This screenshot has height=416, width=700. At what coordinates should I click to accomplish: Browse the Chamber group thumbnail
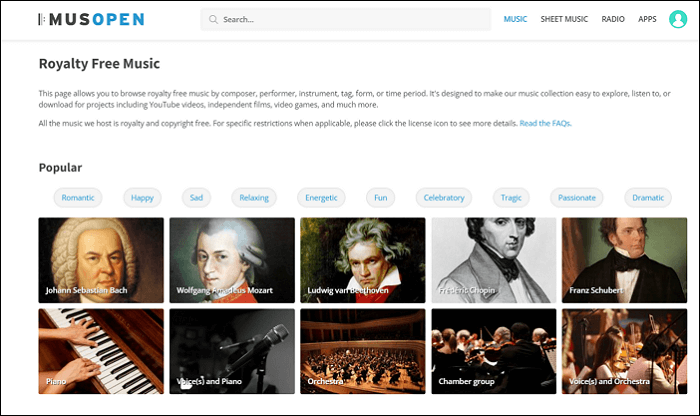click(x=494, y=351)
